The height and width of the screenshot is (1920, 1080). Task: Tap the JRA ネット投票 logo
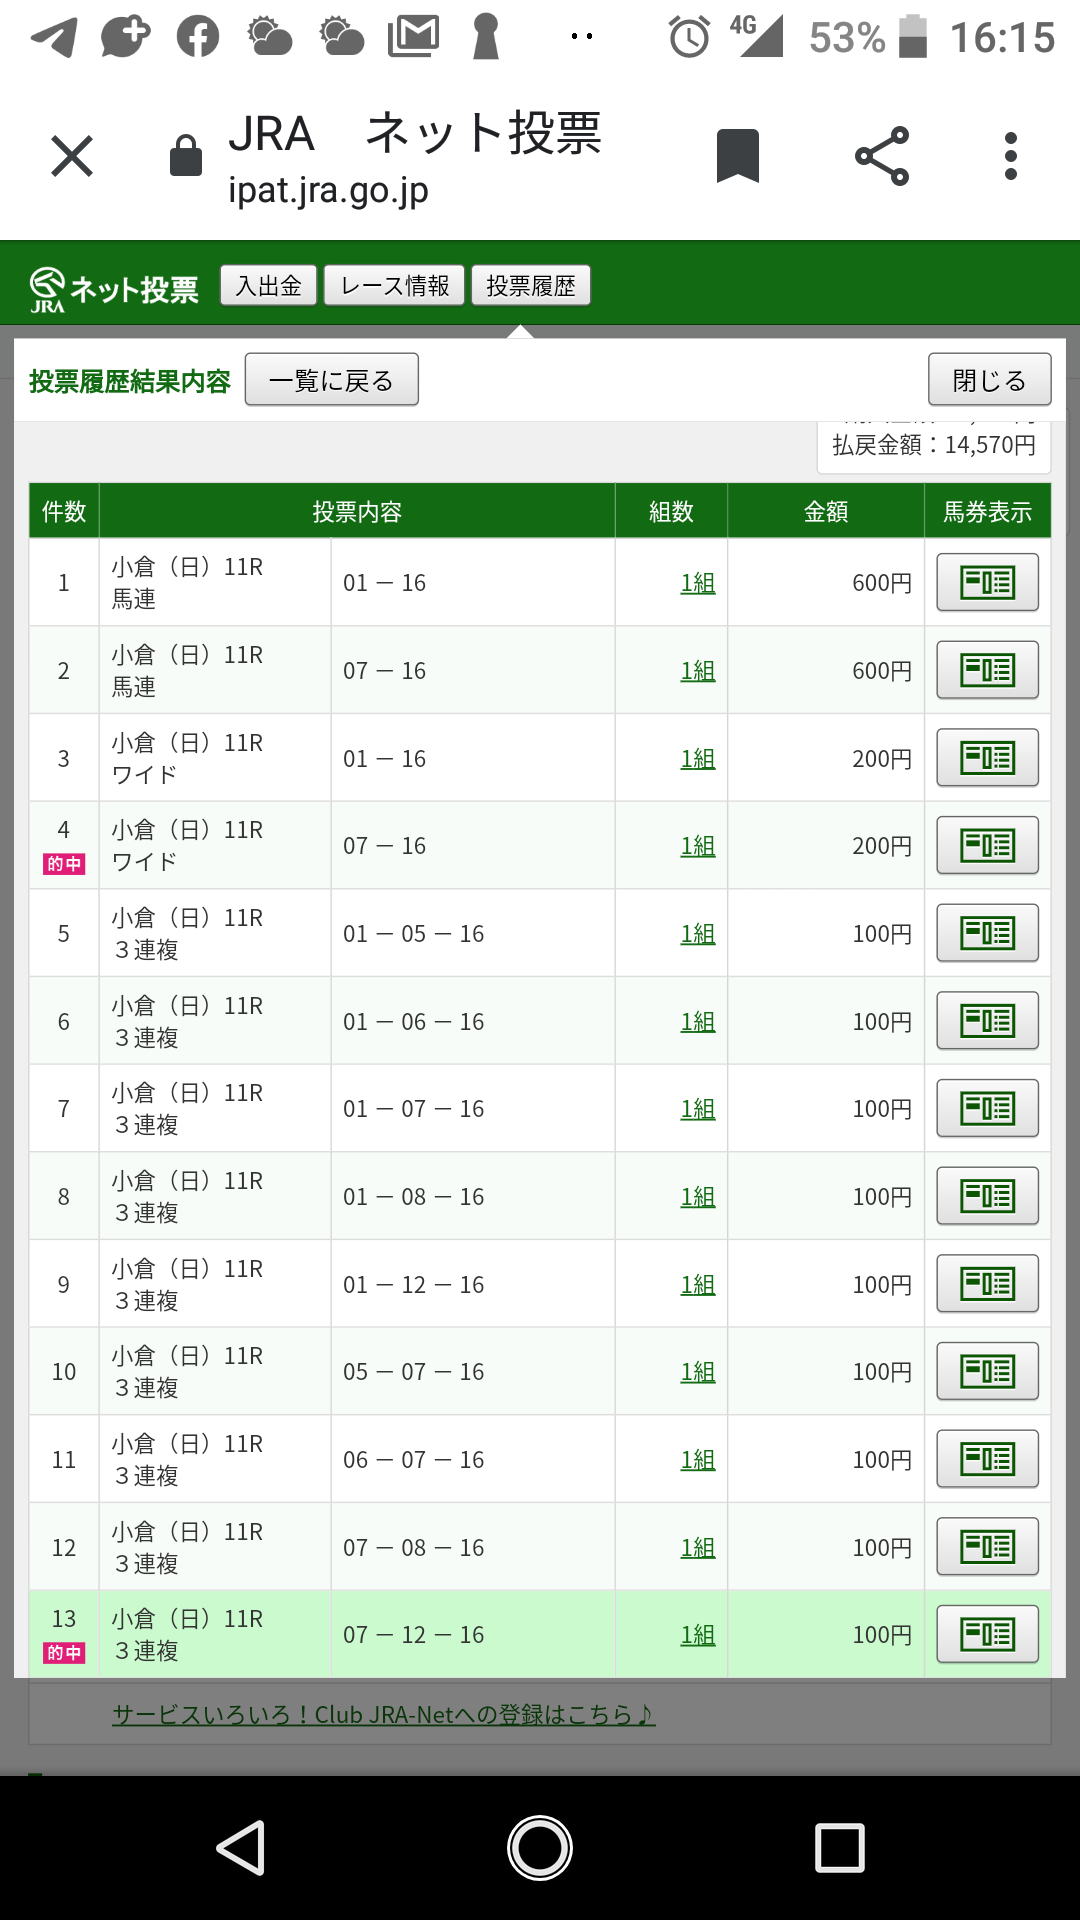point(114,289)
